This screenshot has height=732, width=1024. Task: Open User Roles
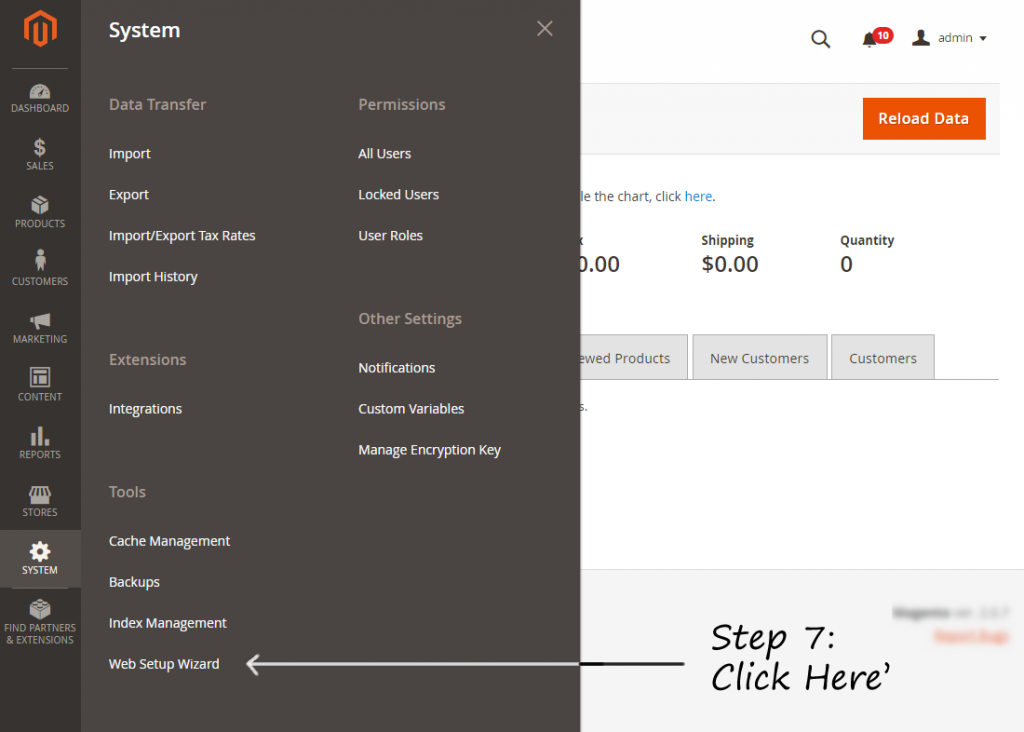pos(390,236)
